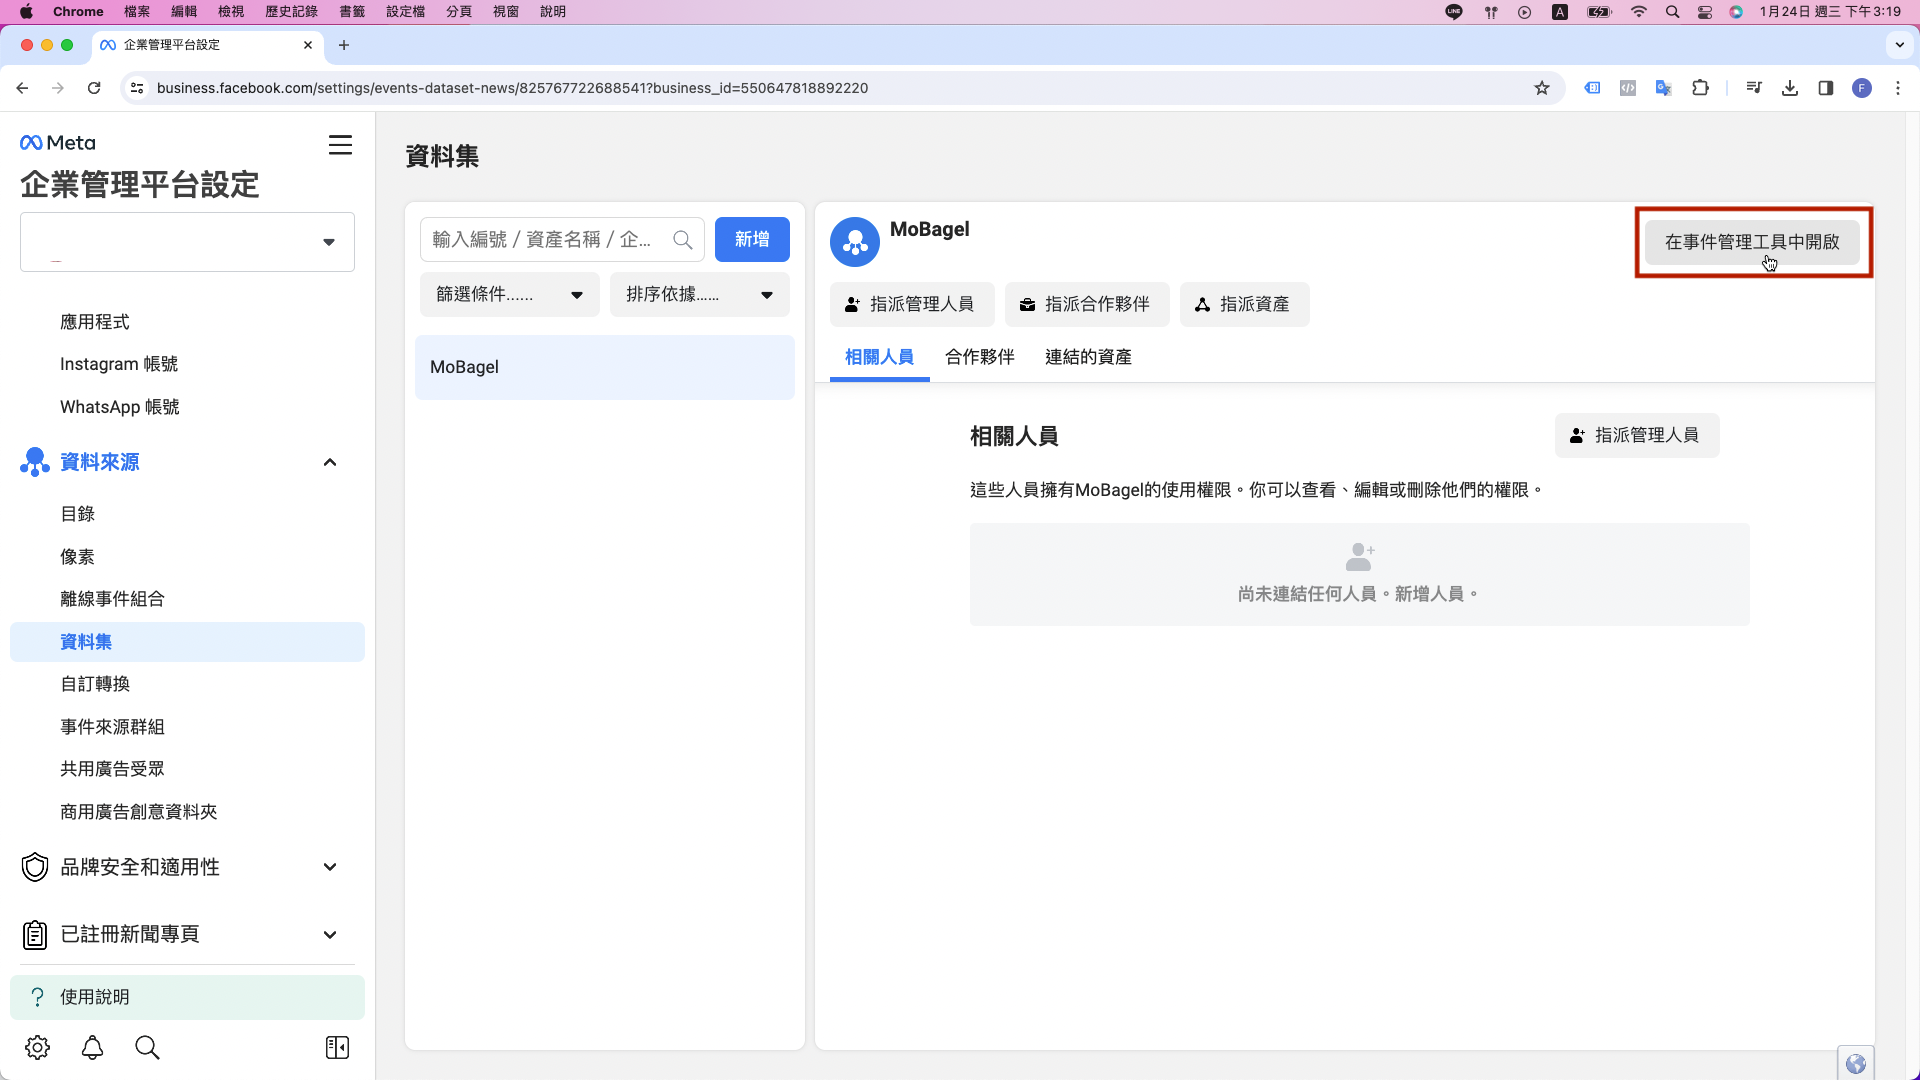This screenshot has width=1920, height=1080.
Task: Open notifications bell in sidebar
Action: click(x=92, y=1047)
